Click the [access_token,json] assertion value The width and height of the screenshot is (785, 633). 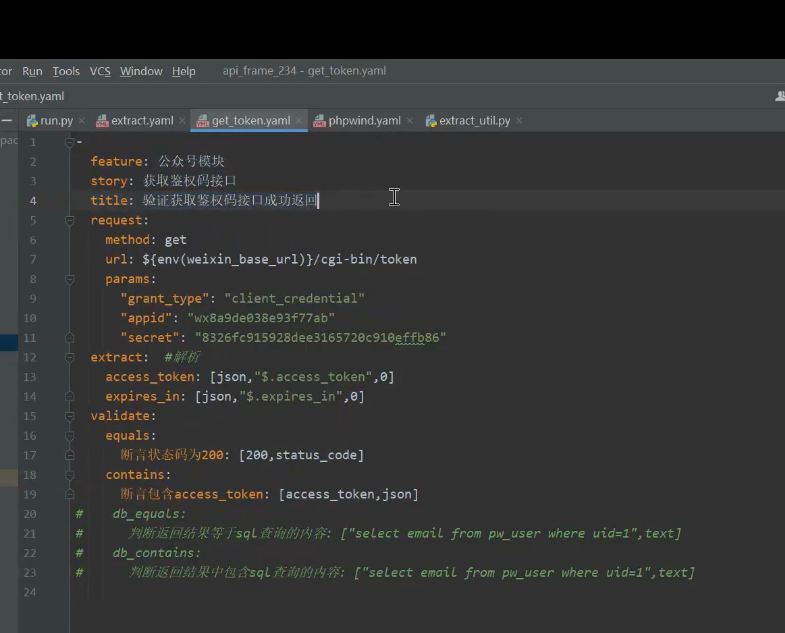coord(348,494)
